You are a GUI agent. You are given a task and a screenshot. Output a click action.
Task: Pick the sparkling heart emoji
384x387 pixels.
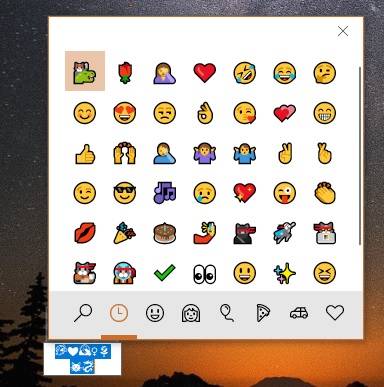[x=245, y=193]
